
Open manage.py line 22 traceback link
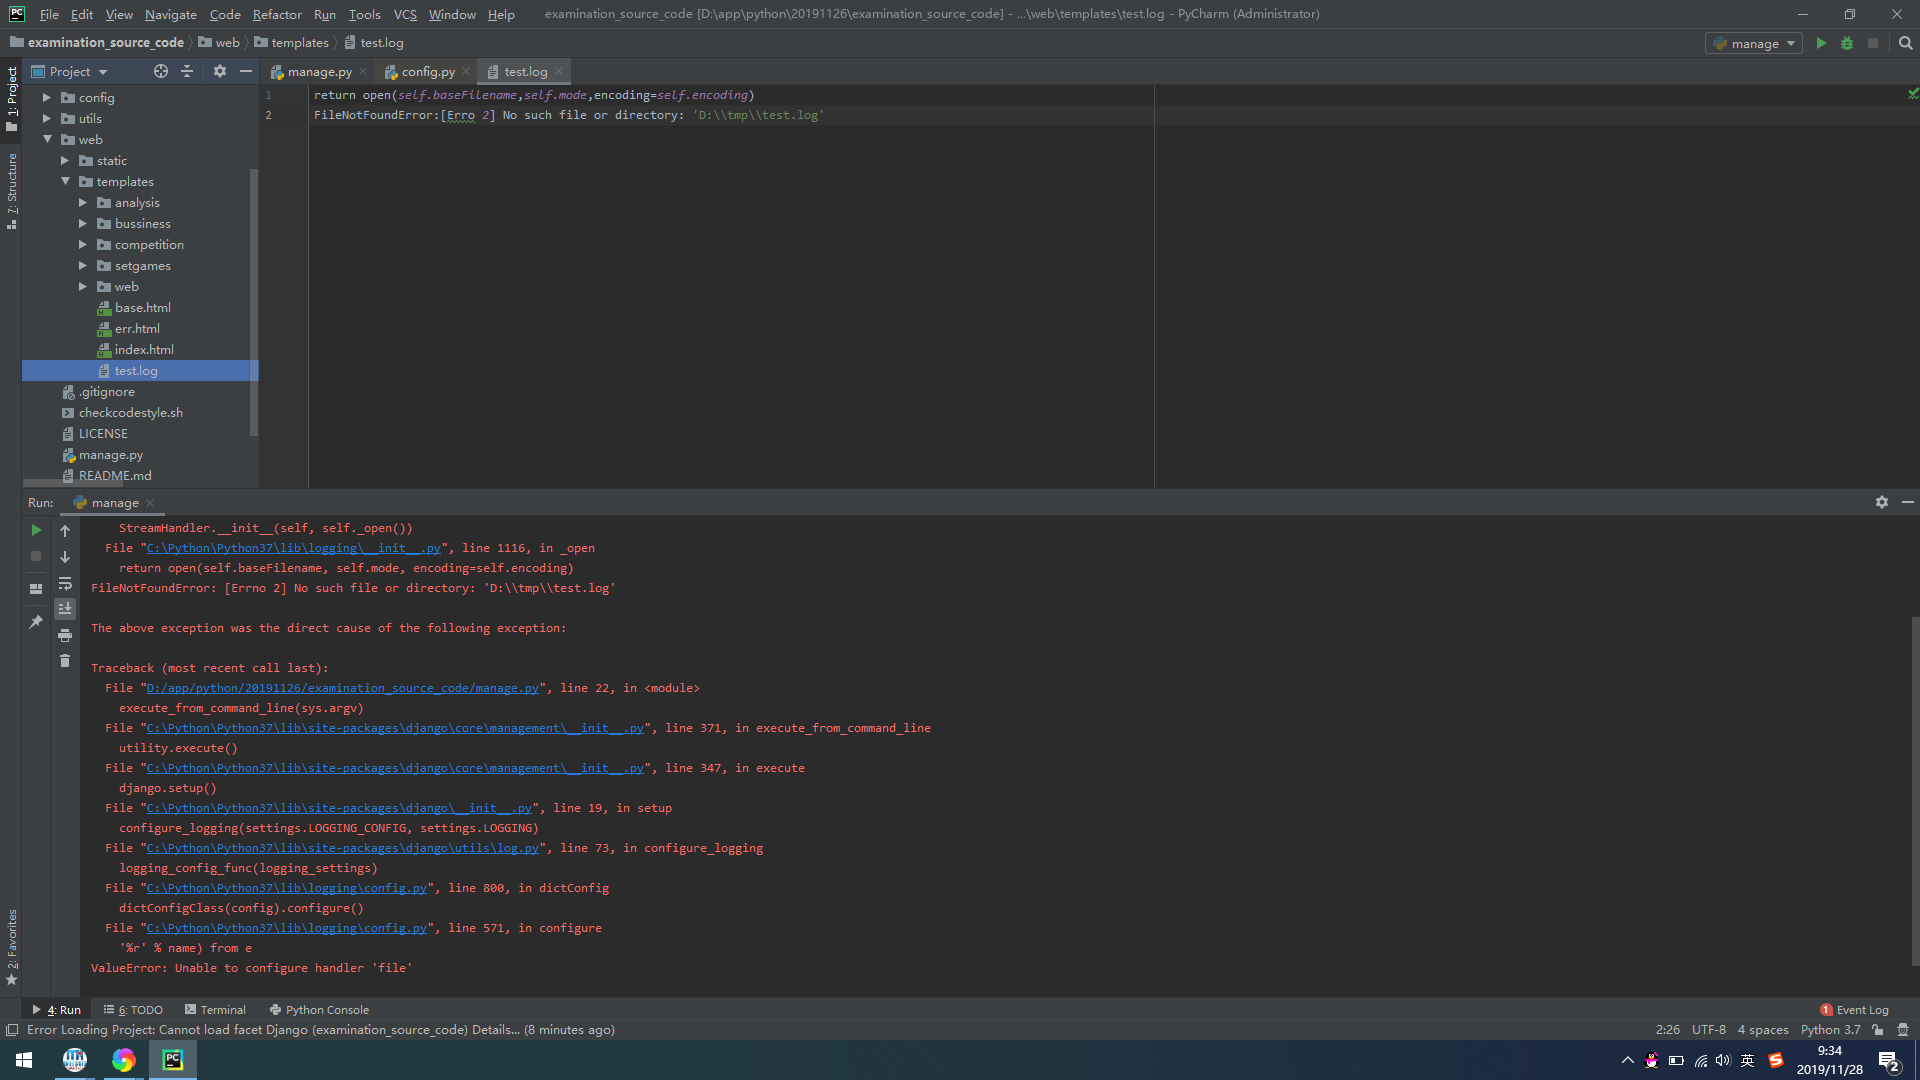[343, 688]
